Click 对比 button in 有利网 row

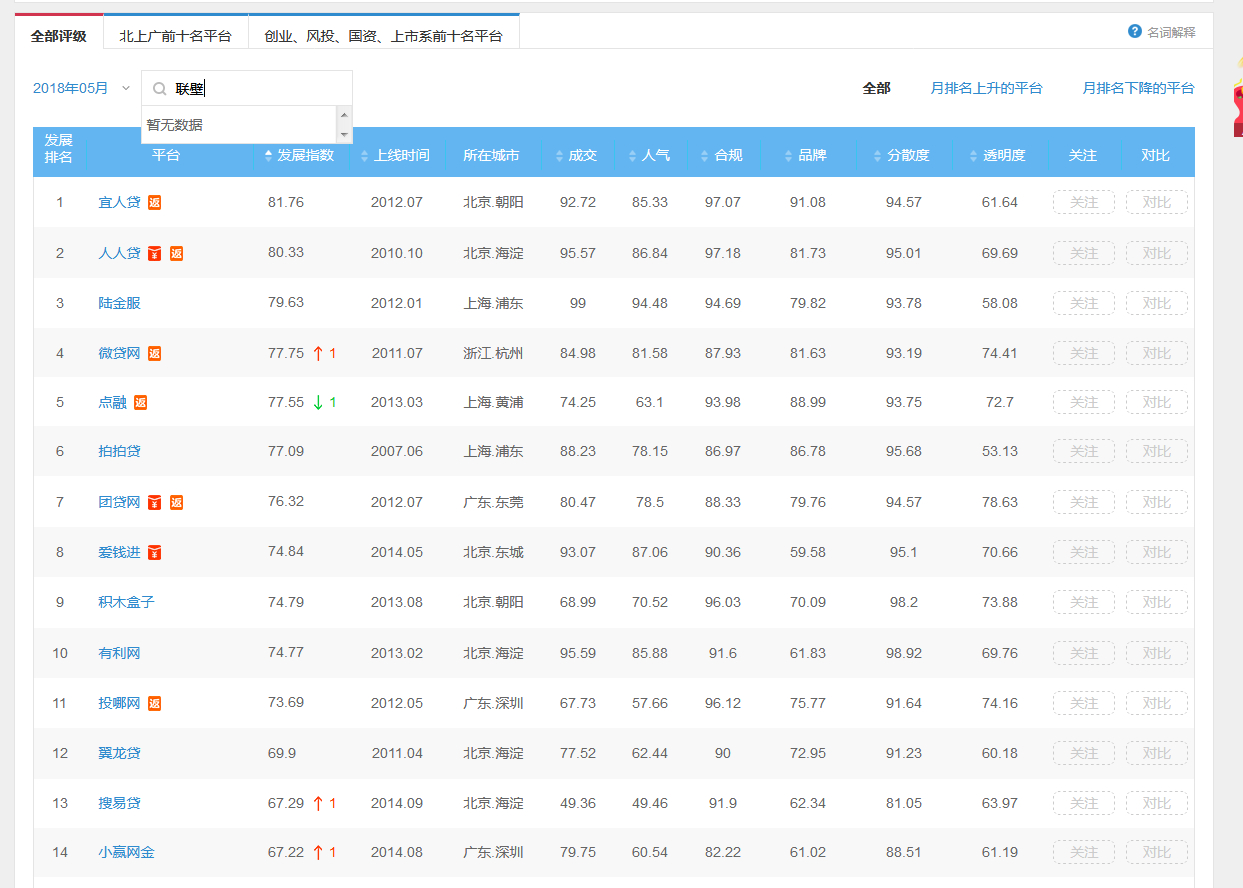[x=1157, y=653]
